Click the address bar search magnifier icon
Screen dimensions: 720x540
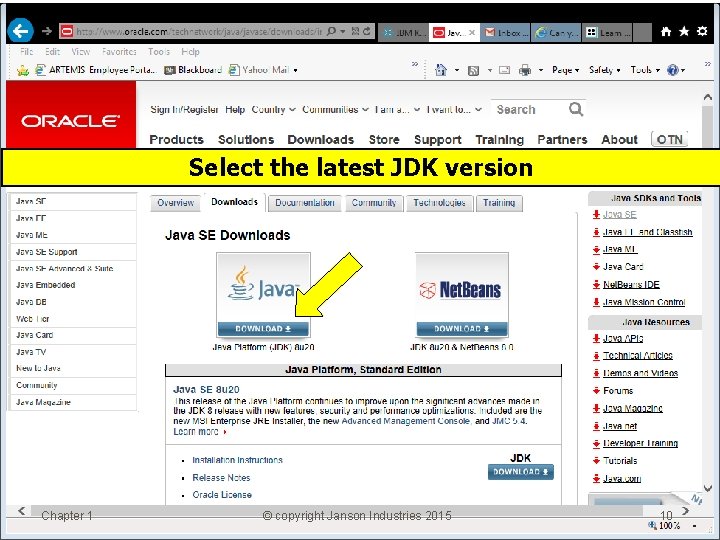[331, 31]
